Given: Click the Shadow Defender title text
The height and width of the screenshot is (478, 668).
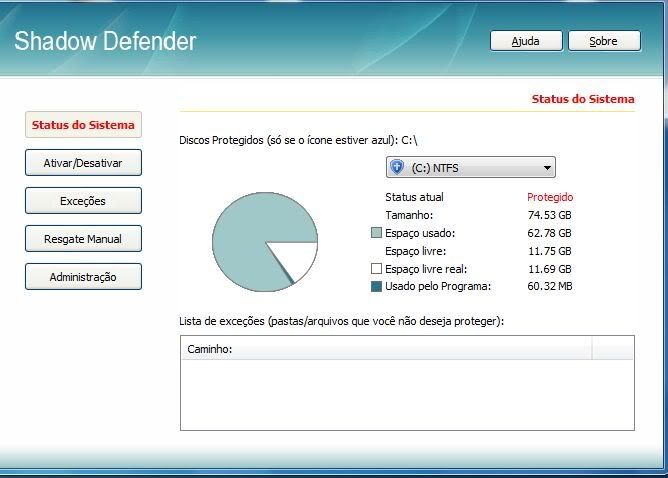Looking at the screenshot, I should coord(105,41).
